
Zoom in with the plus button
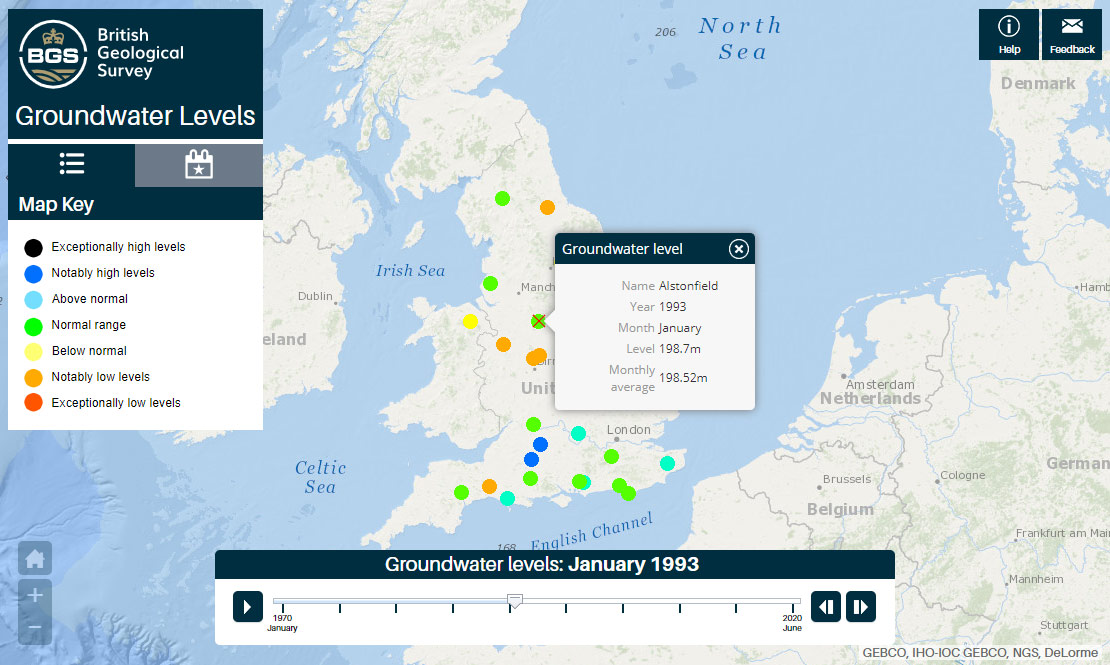(35, 595)
